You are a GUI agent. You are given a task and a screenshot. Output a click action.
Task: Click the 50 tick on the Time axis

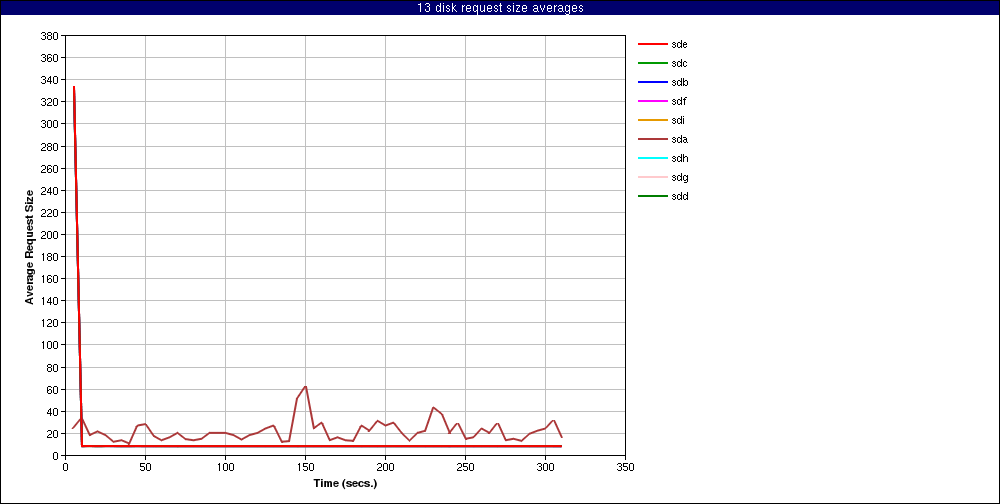point(145,467)
